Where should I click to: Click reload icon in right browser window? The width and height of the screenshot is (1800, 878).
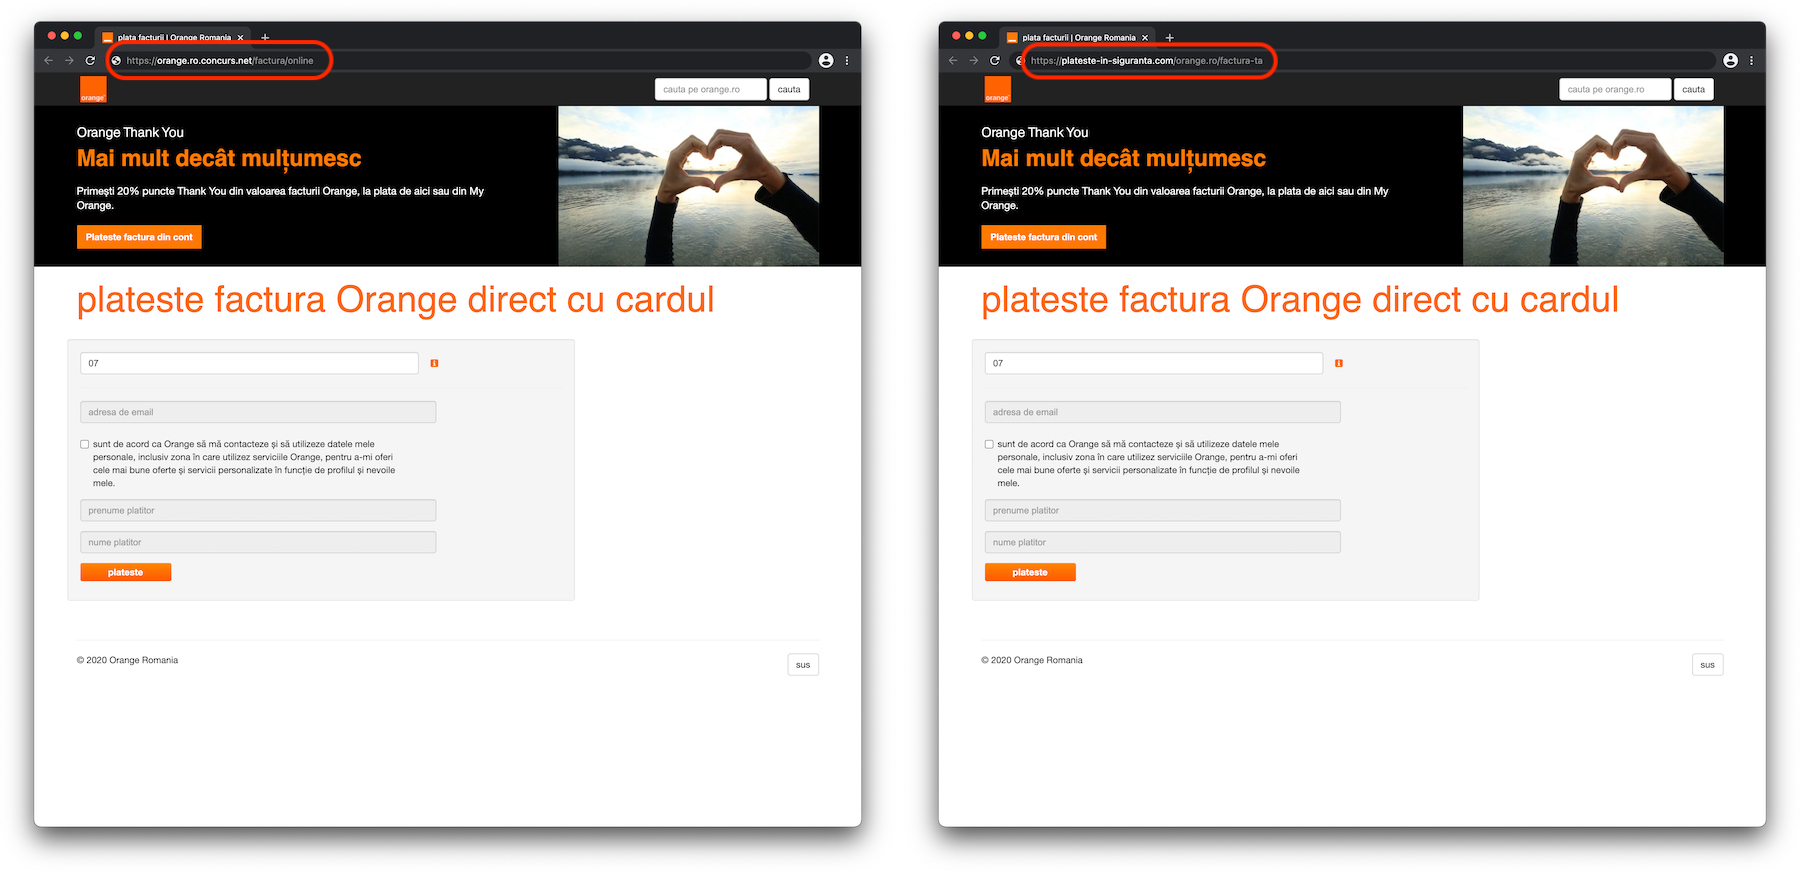coord(995,61)
